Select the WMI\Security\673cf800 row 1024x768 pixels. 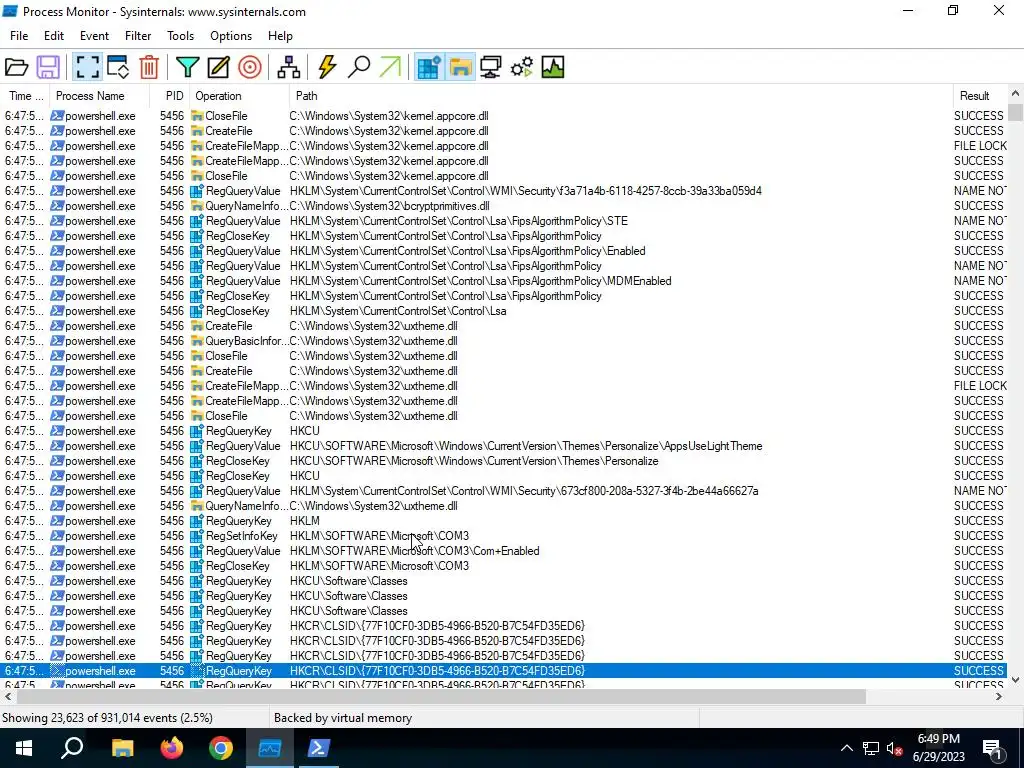pos(504,491)
